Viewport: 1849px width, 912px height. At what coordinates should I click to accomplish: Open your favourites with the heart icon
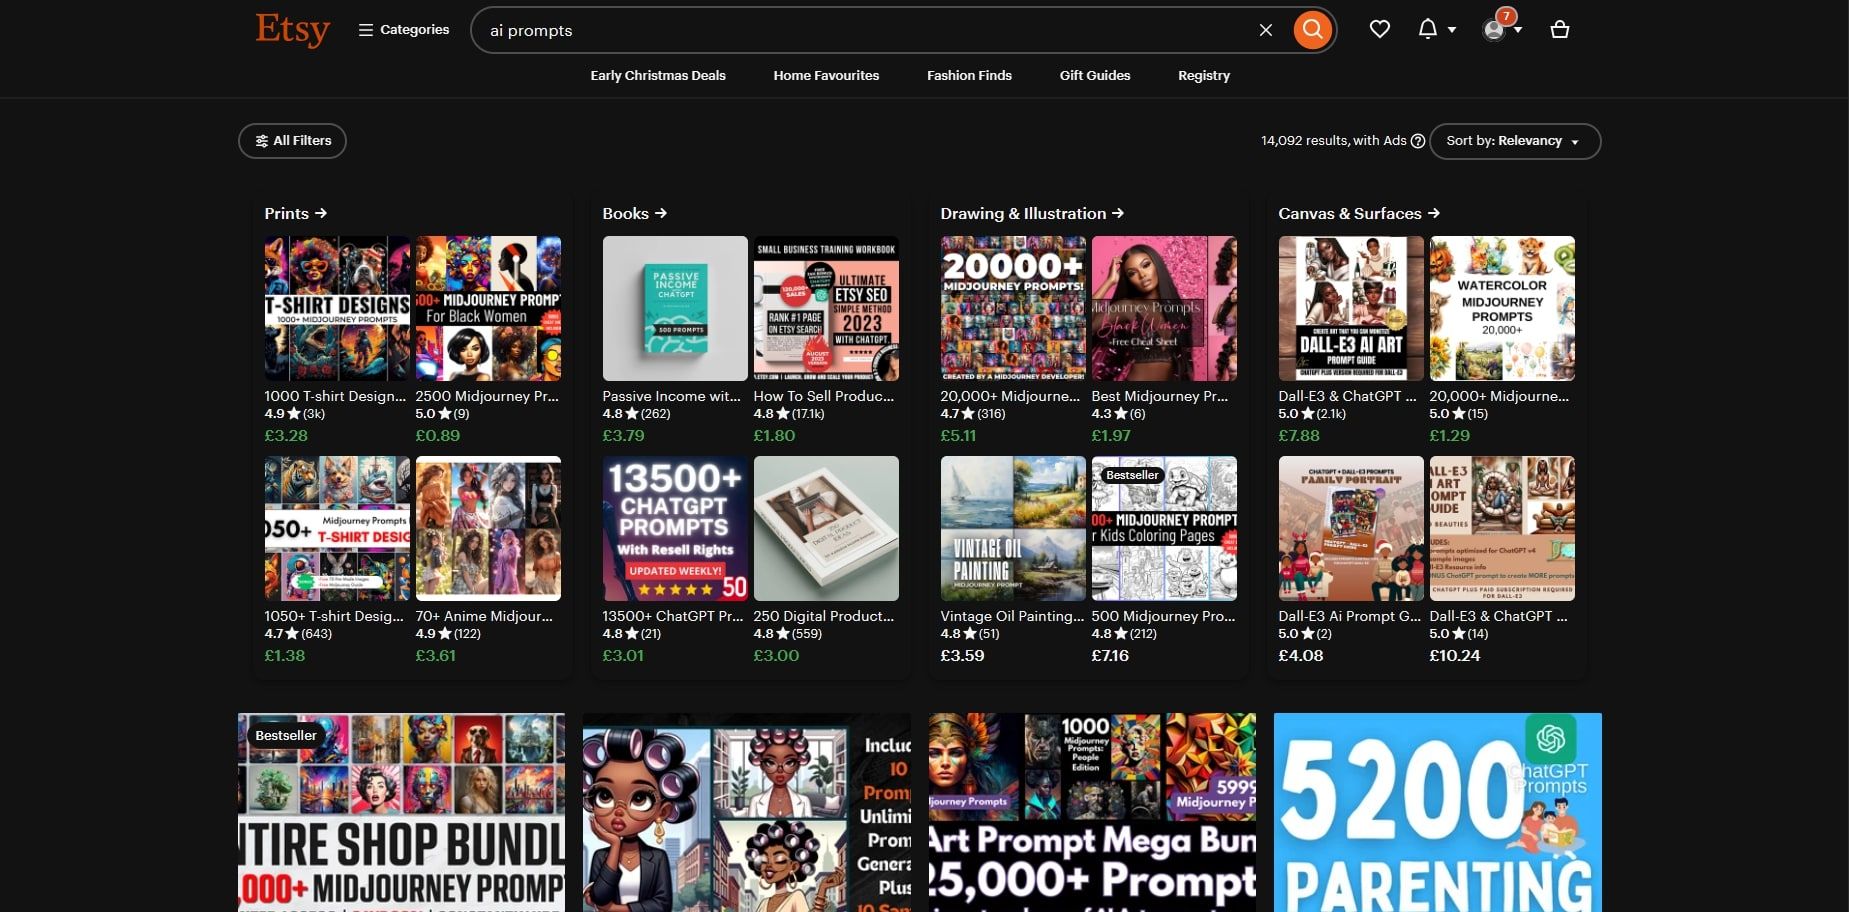point(1379,29)
